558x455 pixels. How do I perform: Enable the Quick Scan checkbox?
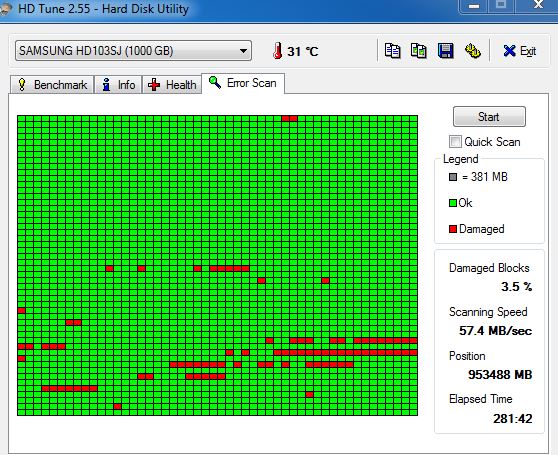(x=455, y=142)
